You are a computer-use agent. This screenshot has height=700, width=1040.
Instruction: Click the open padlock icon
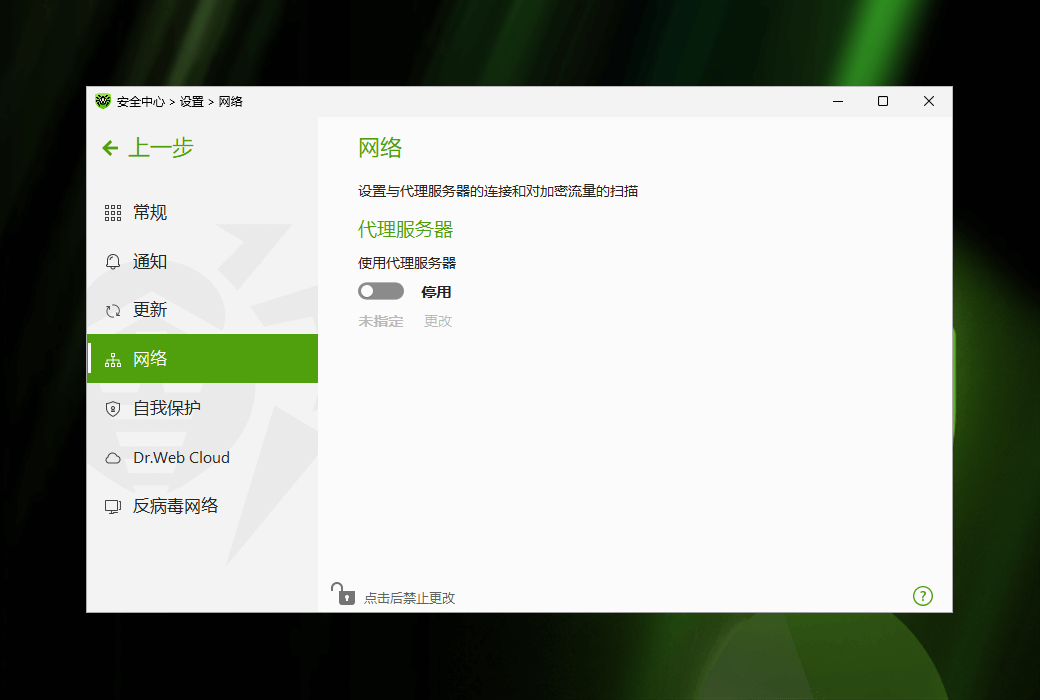343,594
